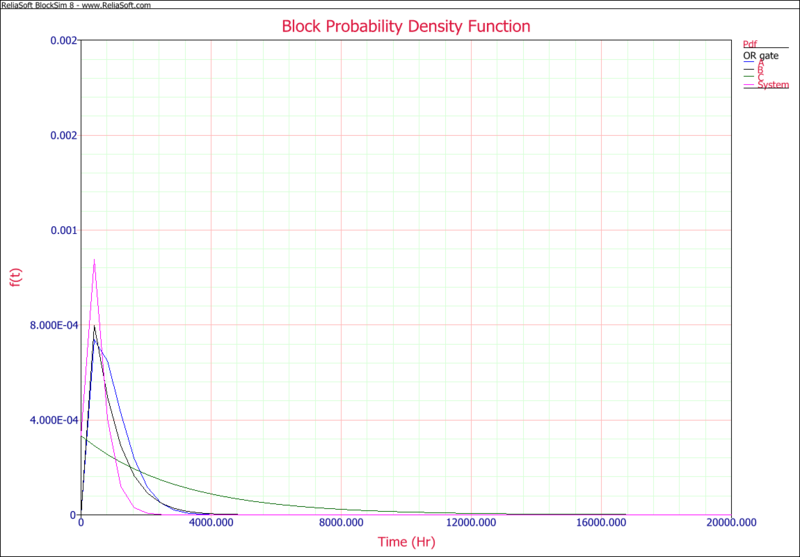
Task: Click the plot title Block Probability Density Function
Action: click(x=406, y=24)
